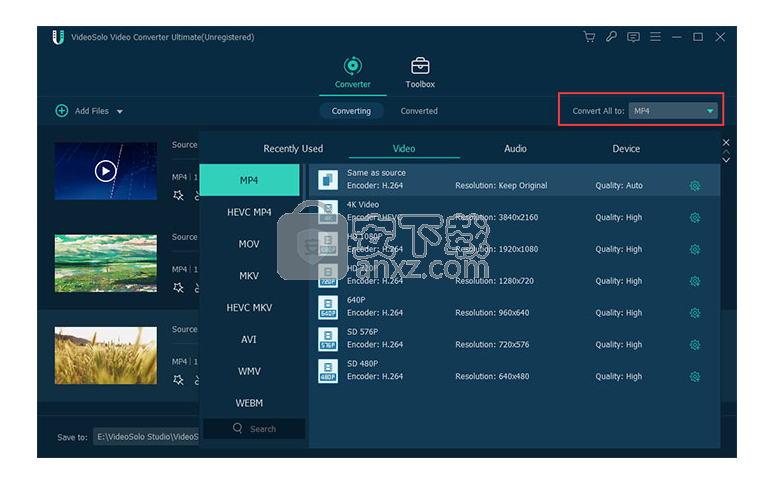Open the Video format tab
Screen dimensions: 770x484
404,149
